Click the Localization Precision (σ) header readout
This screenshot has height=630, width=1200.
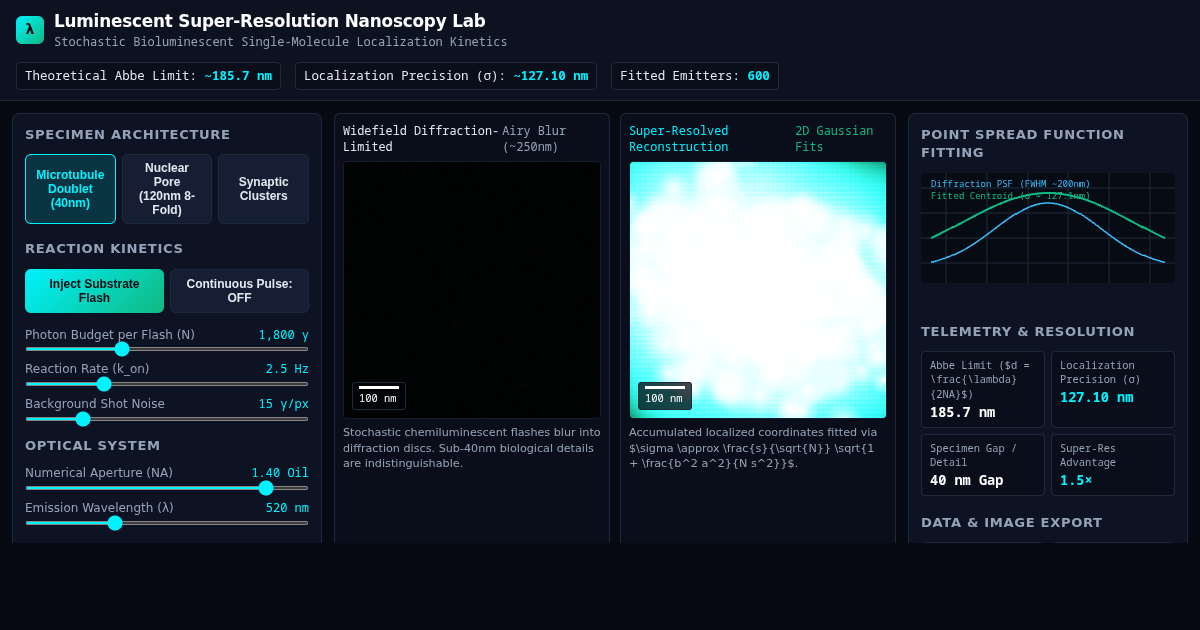446,76
